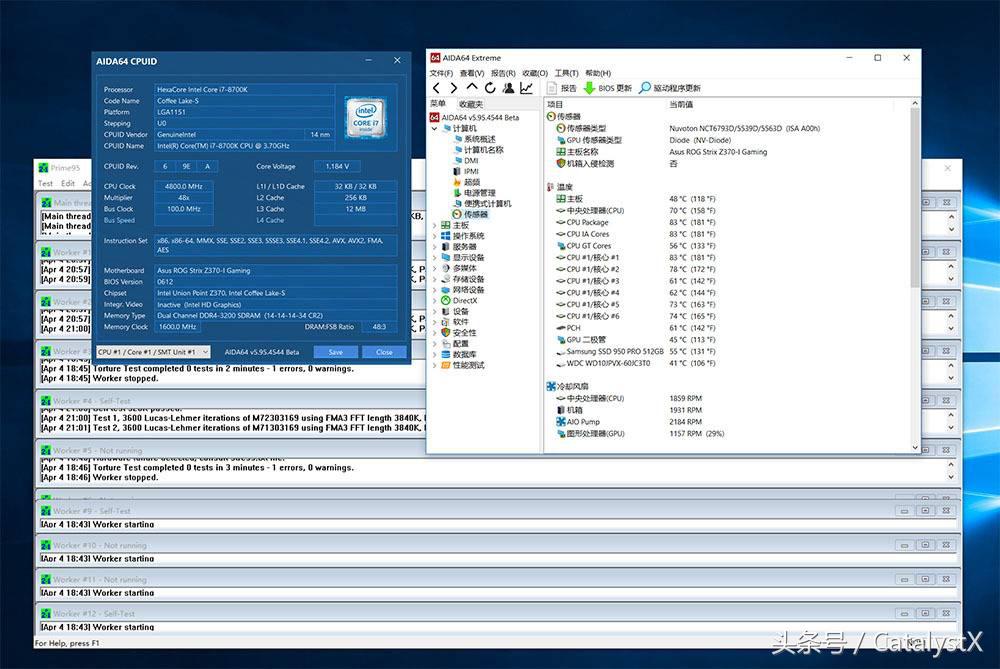Click Save in the AIDA64 CPUID window

(335, 352)
